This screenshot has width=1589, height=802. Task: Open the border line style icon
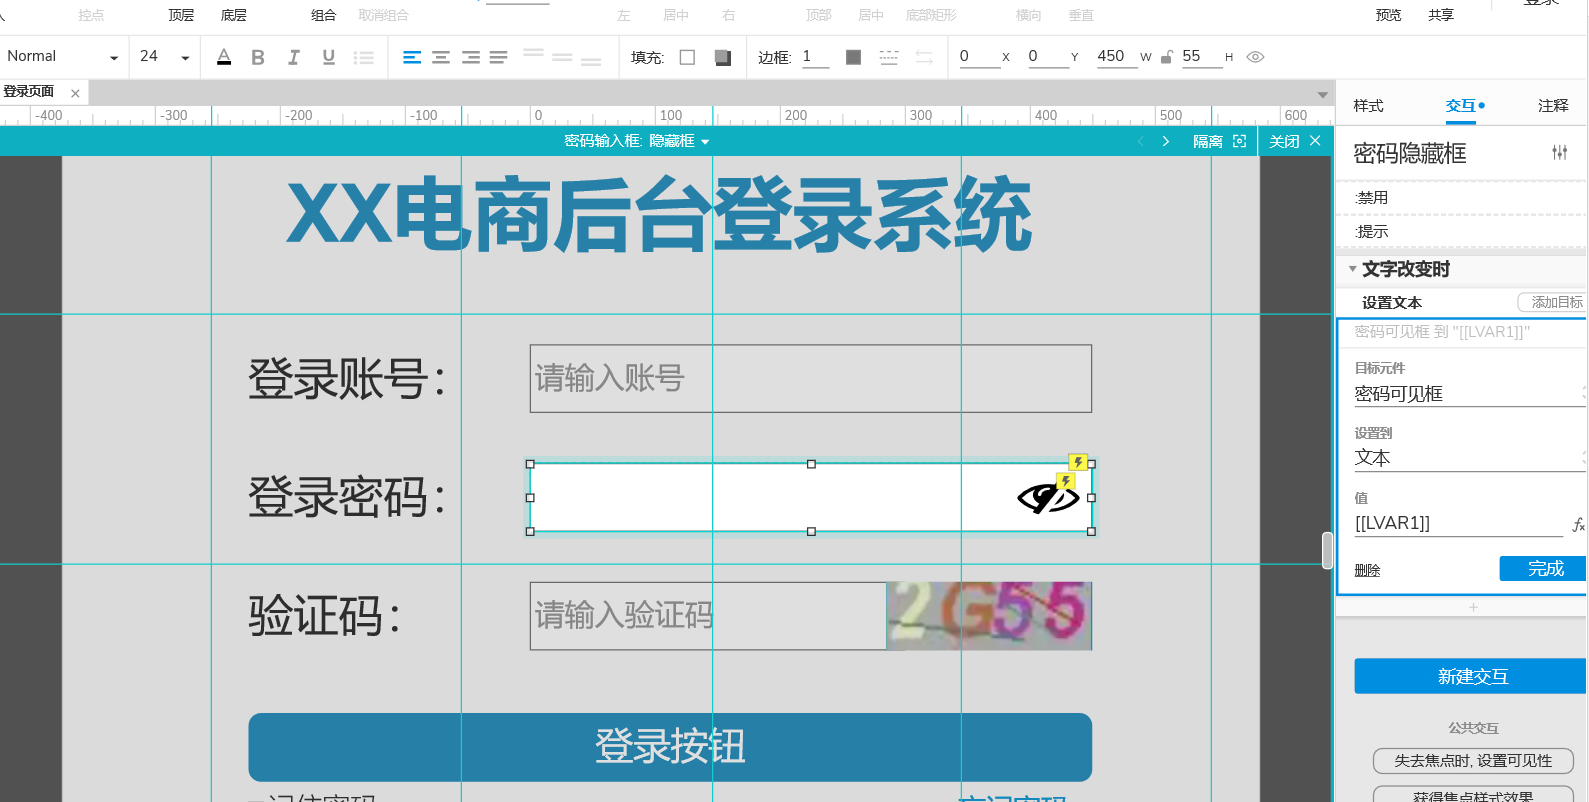[889, 57]
